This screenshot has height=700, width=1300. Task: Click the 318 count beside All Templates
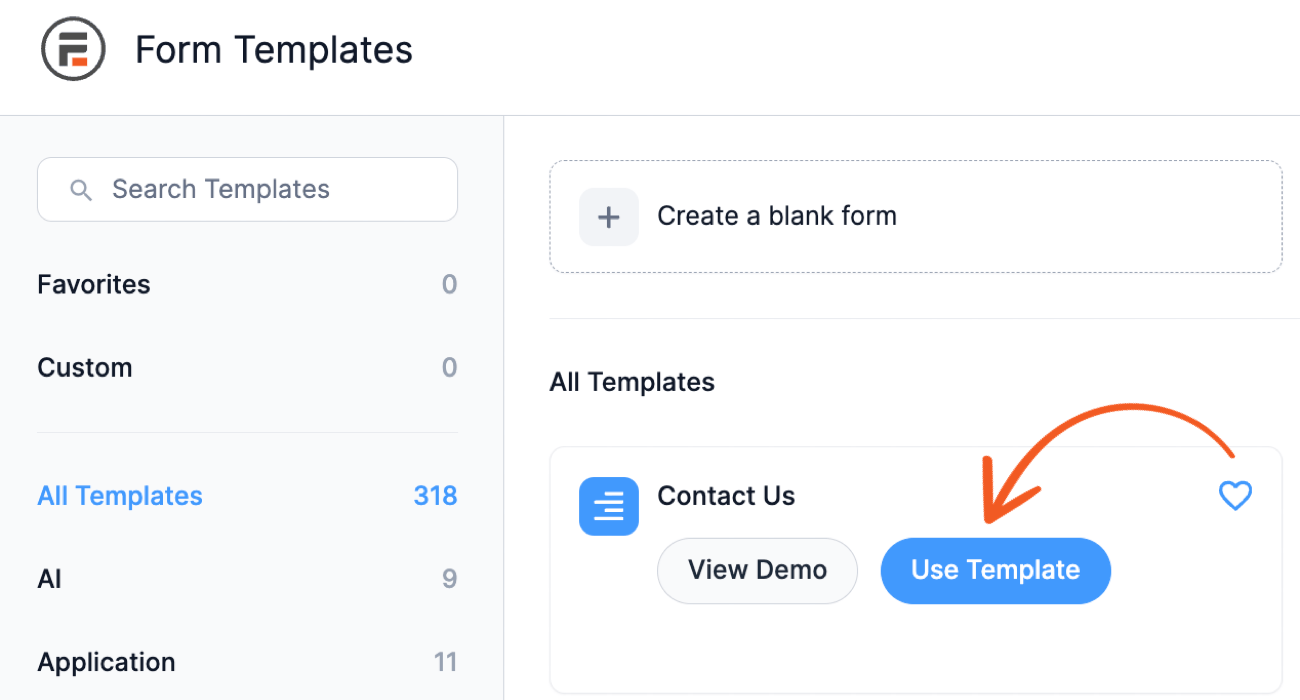coord(435,496)
